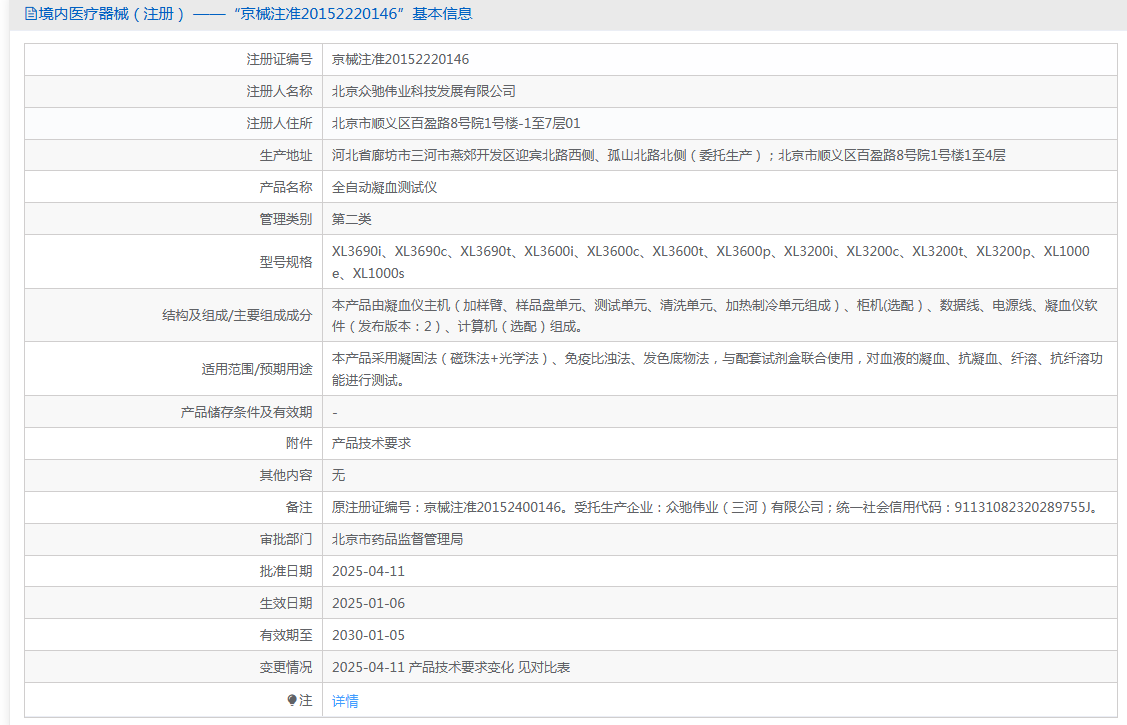This screenshot has height=725, width=1127.
Task: Click remarks text starting 原注册证编号
Action: coord(716,507)
